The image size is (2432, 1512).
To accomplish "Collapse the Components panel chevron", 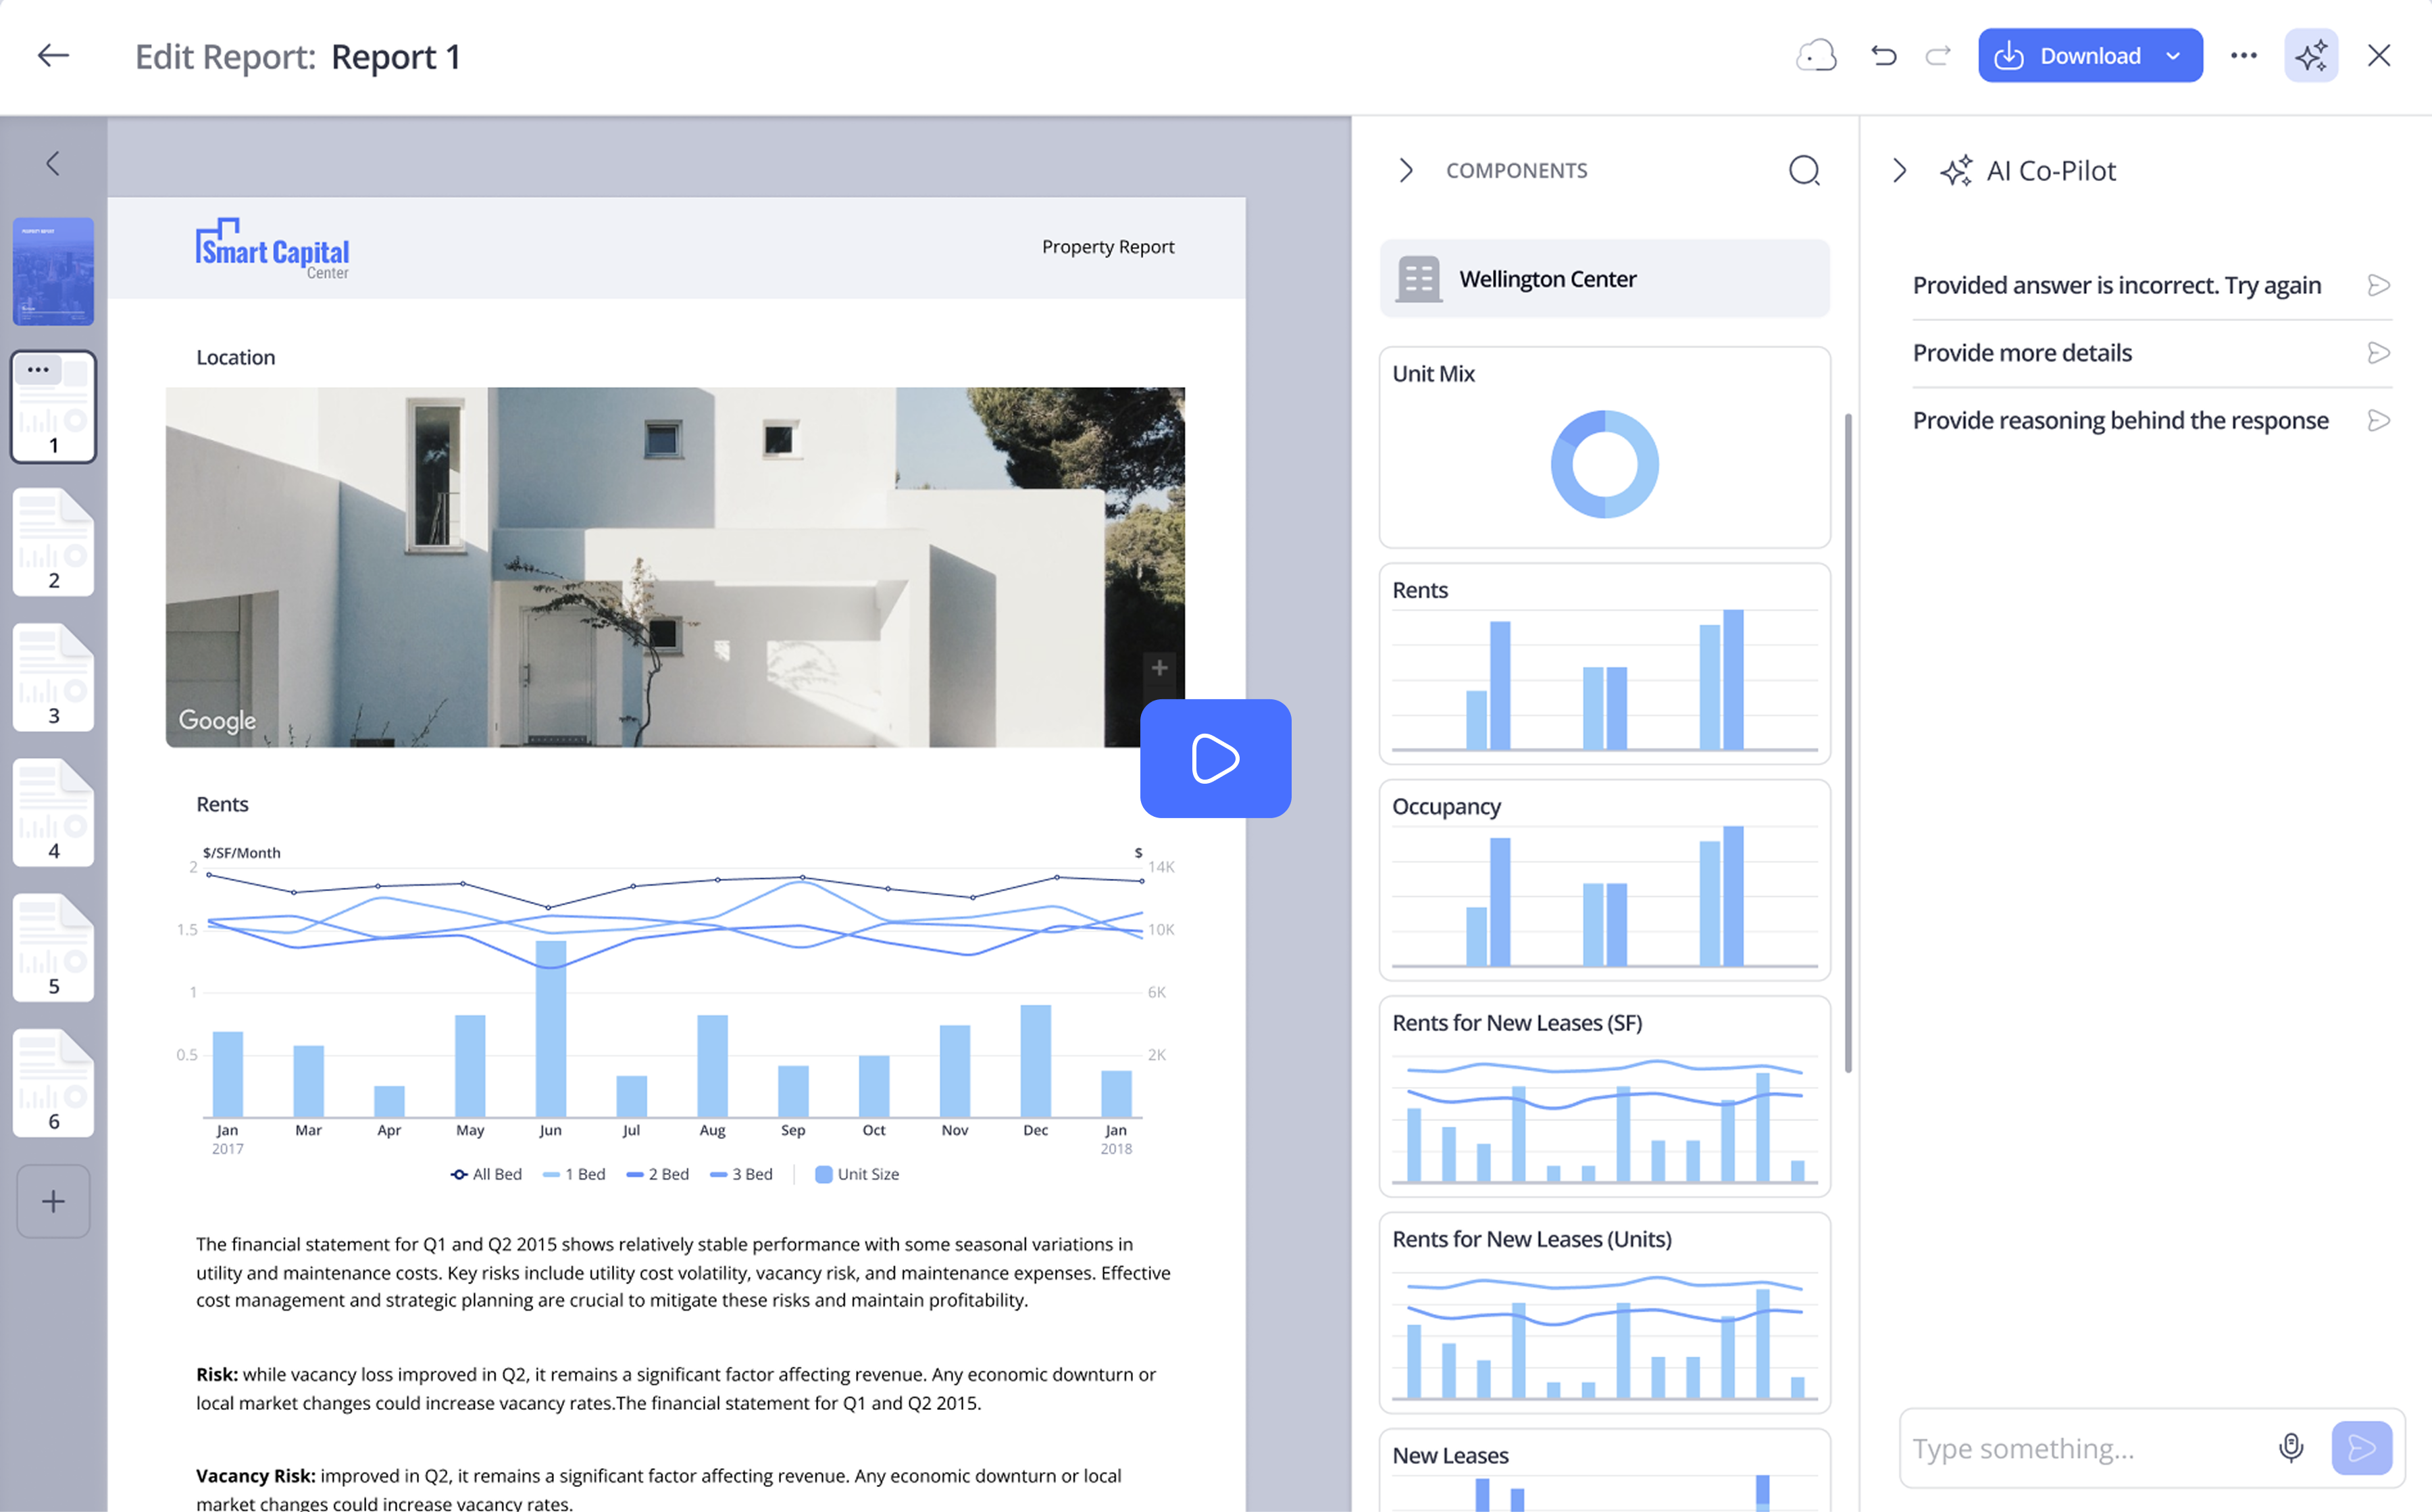I will pos(1406,170).
